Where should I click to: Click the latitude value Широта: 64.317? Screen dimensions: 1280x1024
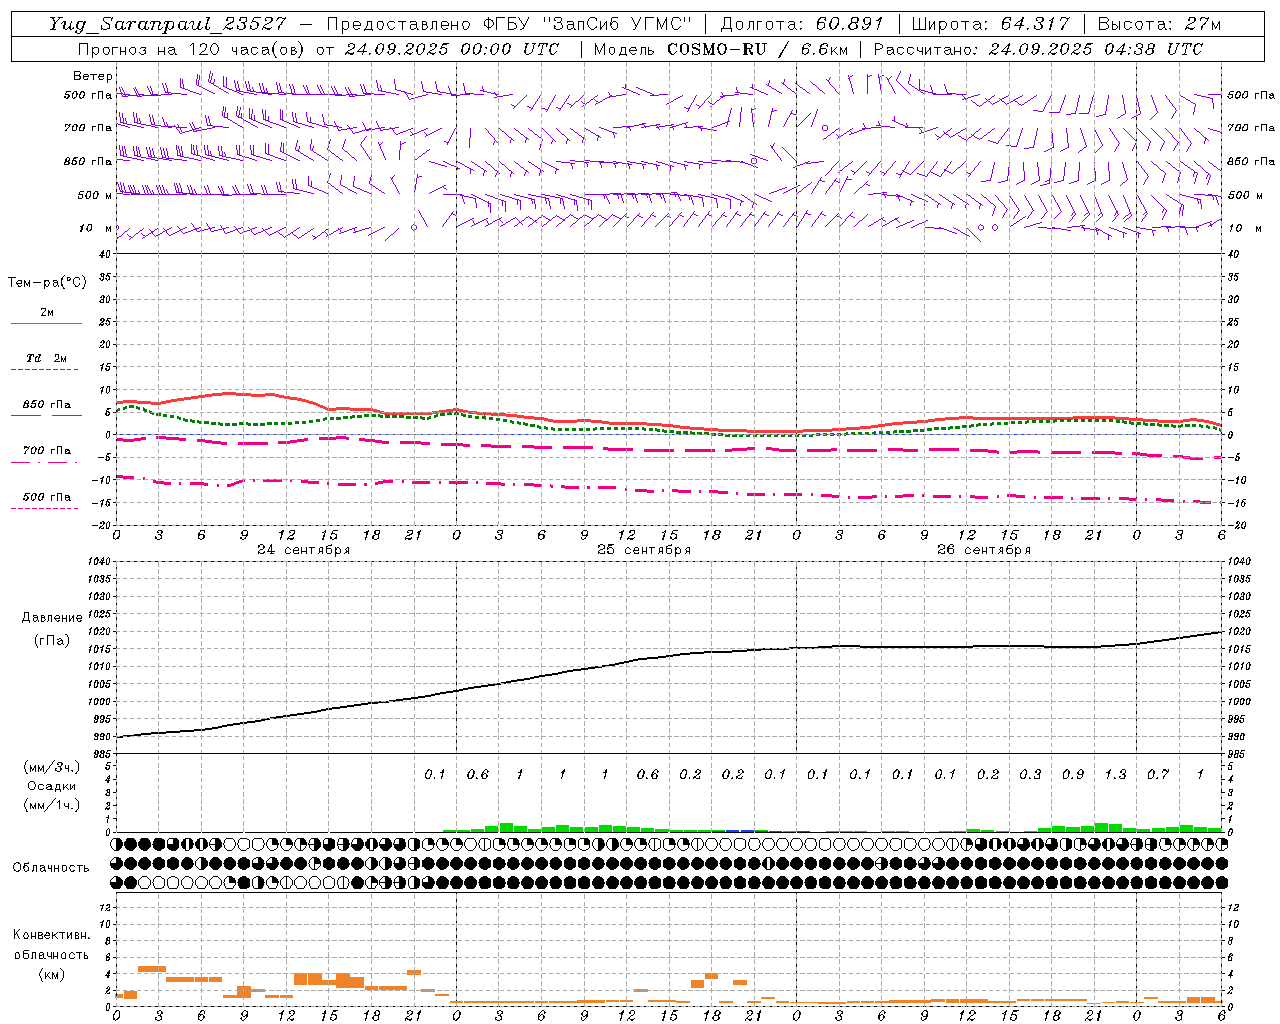[990, 24]
